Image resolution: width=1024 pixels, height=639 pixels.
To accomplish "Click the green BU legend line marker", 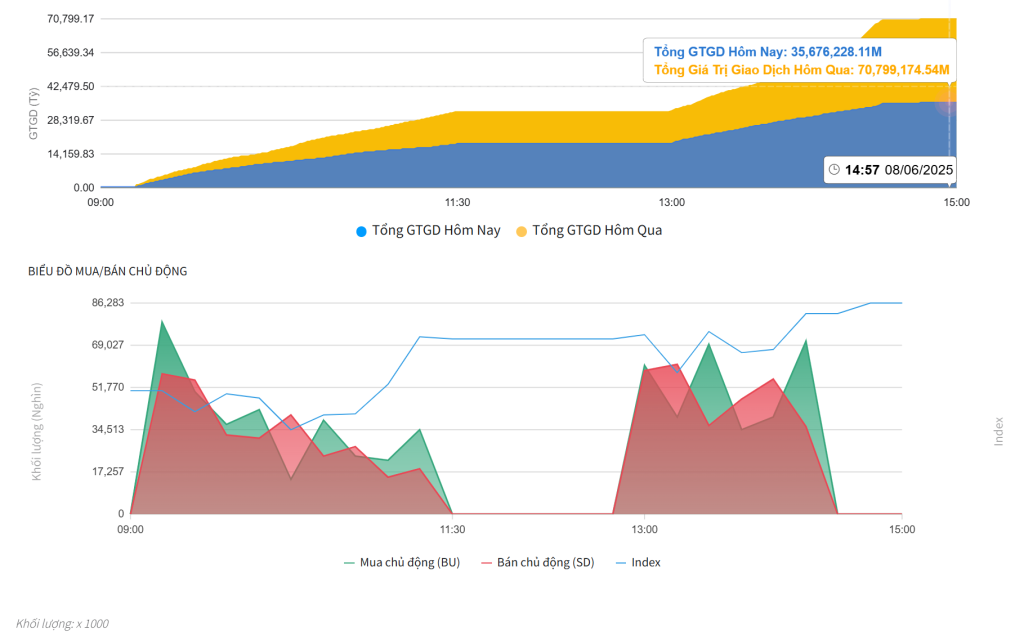I will (x=349, y=563).
